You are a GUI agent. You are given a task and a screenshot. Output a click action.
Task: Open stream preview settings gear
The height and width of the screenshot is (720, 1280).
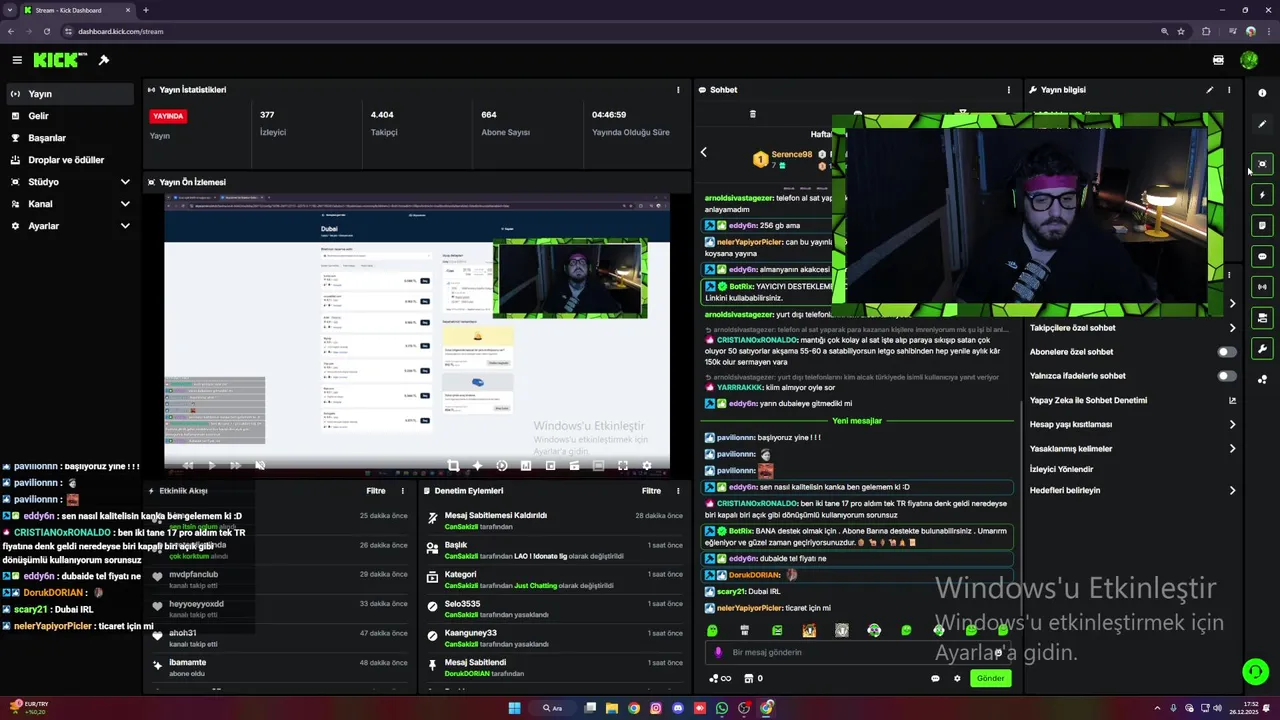coord(646,465)
